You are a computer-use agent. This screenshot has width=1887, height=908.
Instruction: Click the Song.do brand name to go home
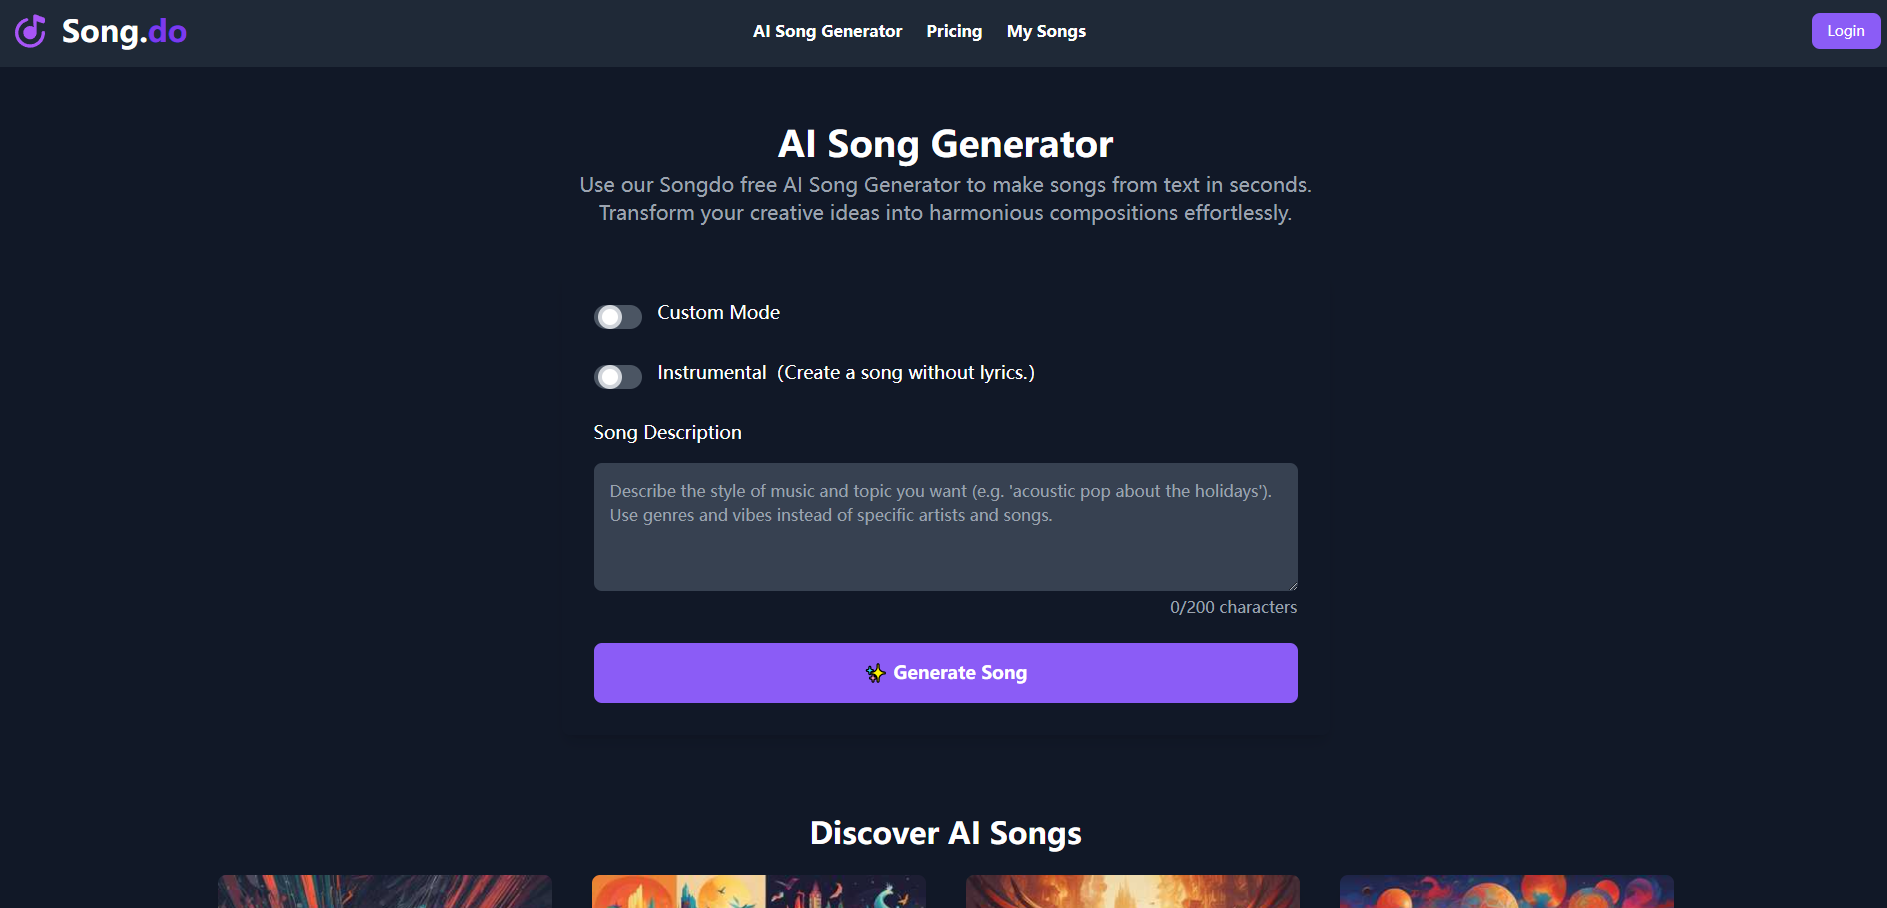tap(124, 31)
